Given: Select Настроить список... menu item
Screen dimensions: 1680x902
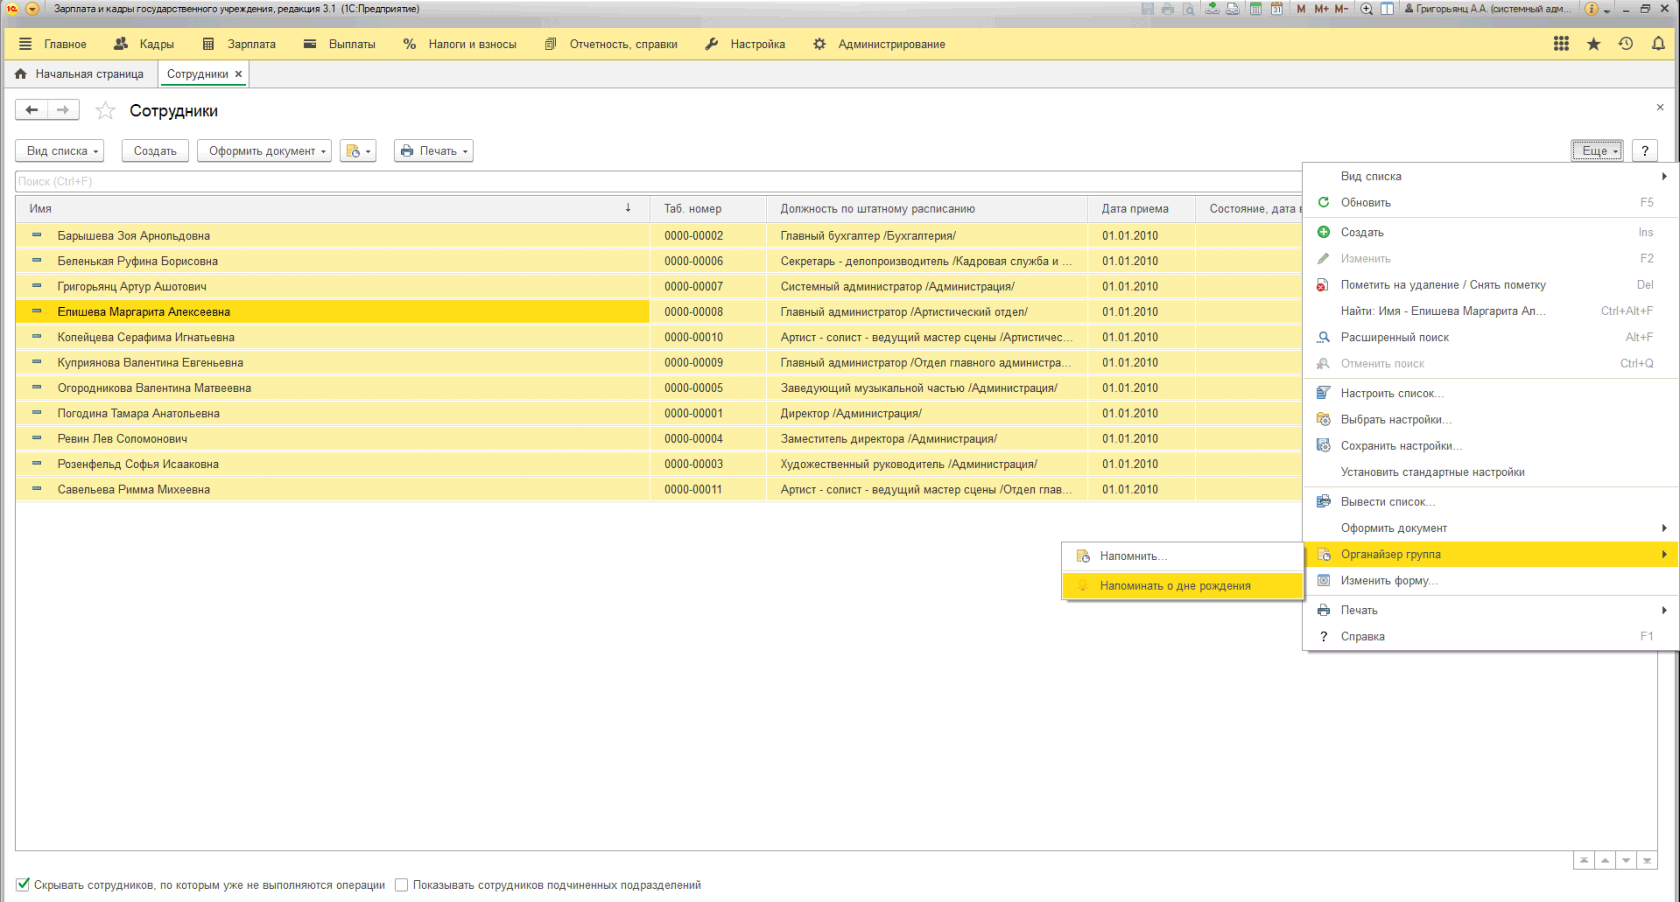Looking at the screenshot, I should click(1490, 393).
